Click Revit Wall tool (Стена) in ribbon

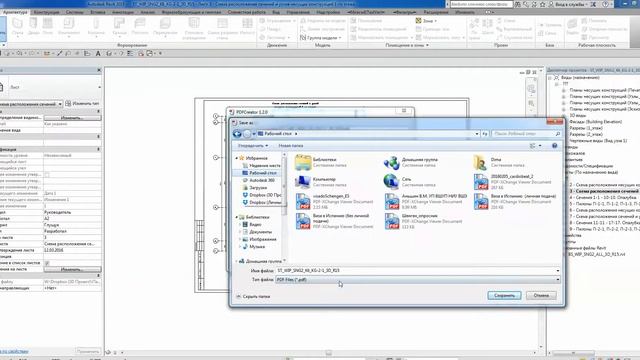(x=18, y=27)
